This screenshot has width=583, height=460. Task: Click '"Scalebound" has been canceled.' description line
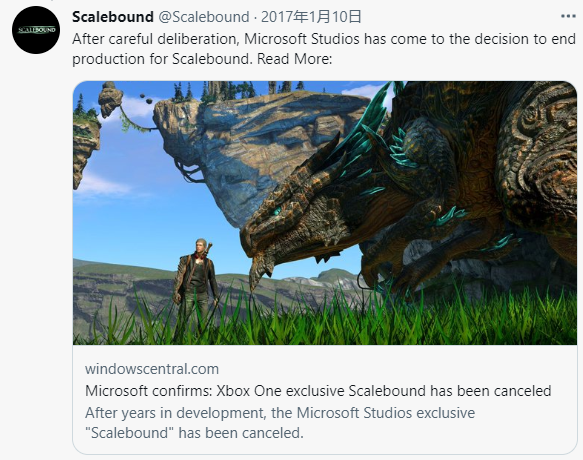coord(194,433)
